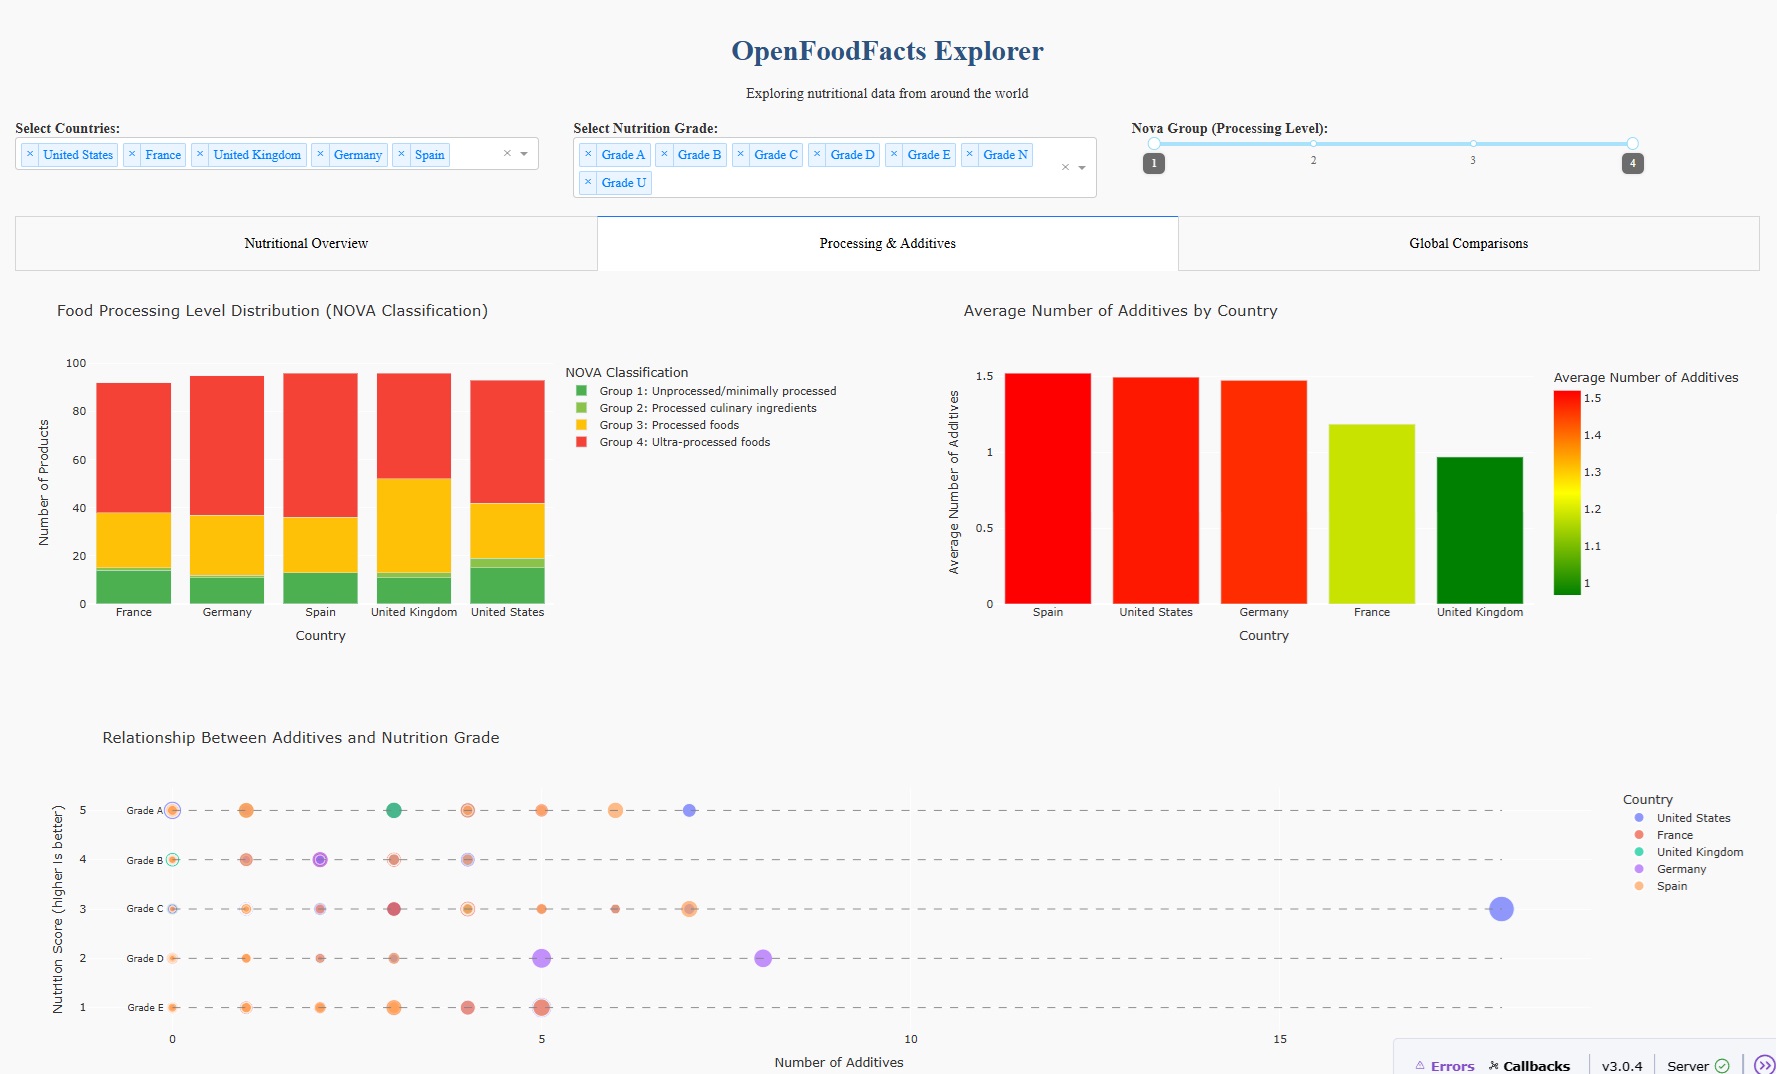This screenshot has height=1074, width=1777.
Task: Toggle Spain scatter legend entry
Action: click(1661, 886)
